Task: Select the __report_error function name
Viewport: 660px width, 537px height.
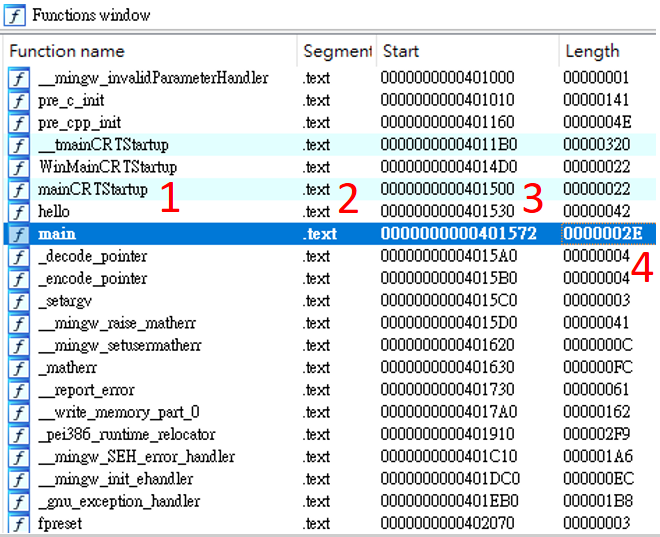Action: (x=86, y=391)
